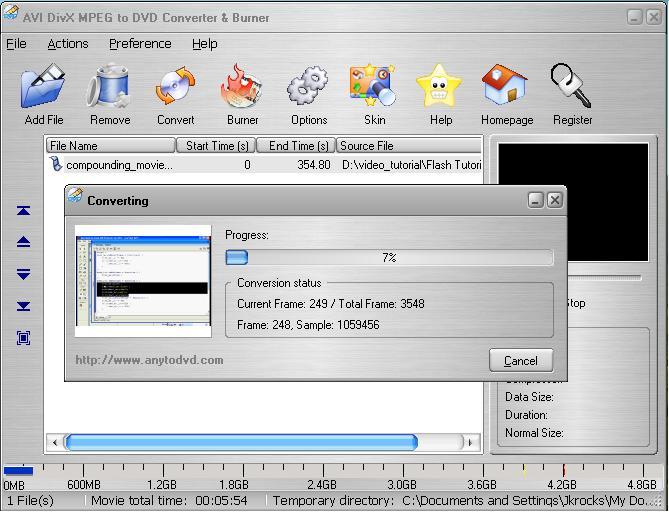The height and width of the screenshot is (512, 669).
Task: Click the Converting dialog title icon
Action: pyautogui.click(x=75, y=196)
